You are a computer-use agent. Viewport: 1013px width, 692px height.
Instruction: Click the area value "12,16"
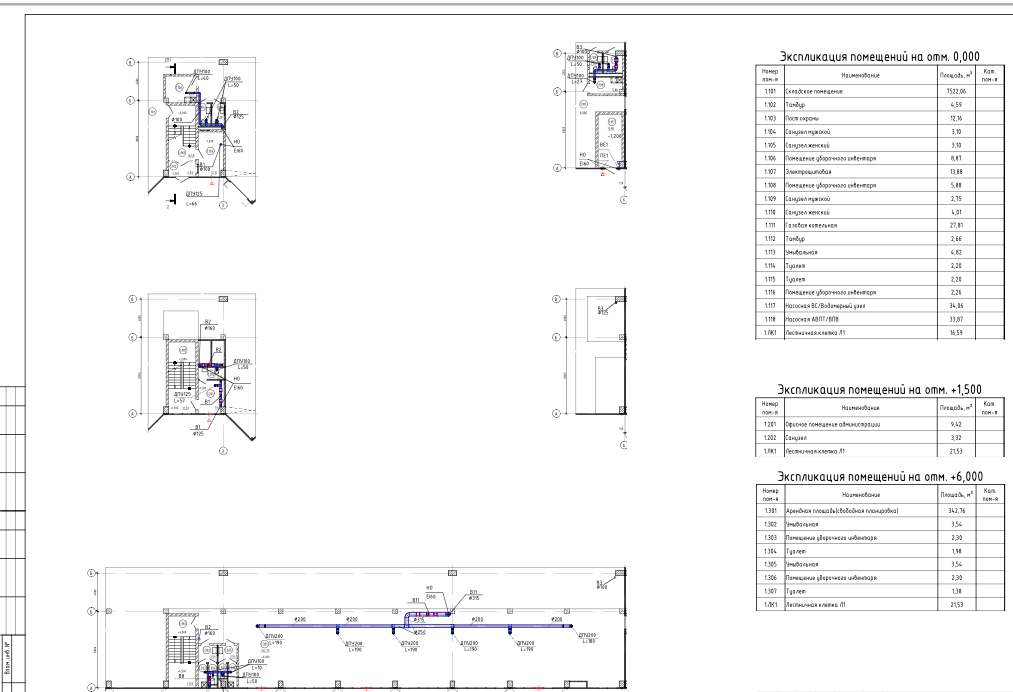click(x=957, y=118)
